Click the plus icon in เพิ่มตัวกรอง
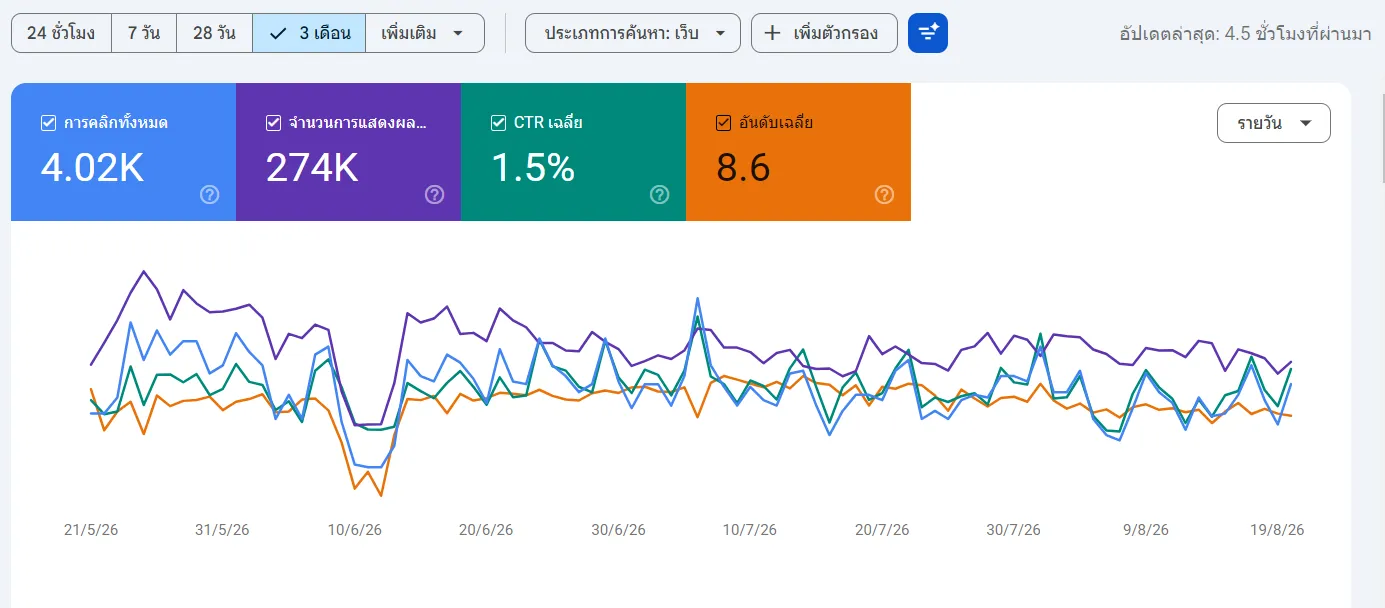 coord(773,33)
